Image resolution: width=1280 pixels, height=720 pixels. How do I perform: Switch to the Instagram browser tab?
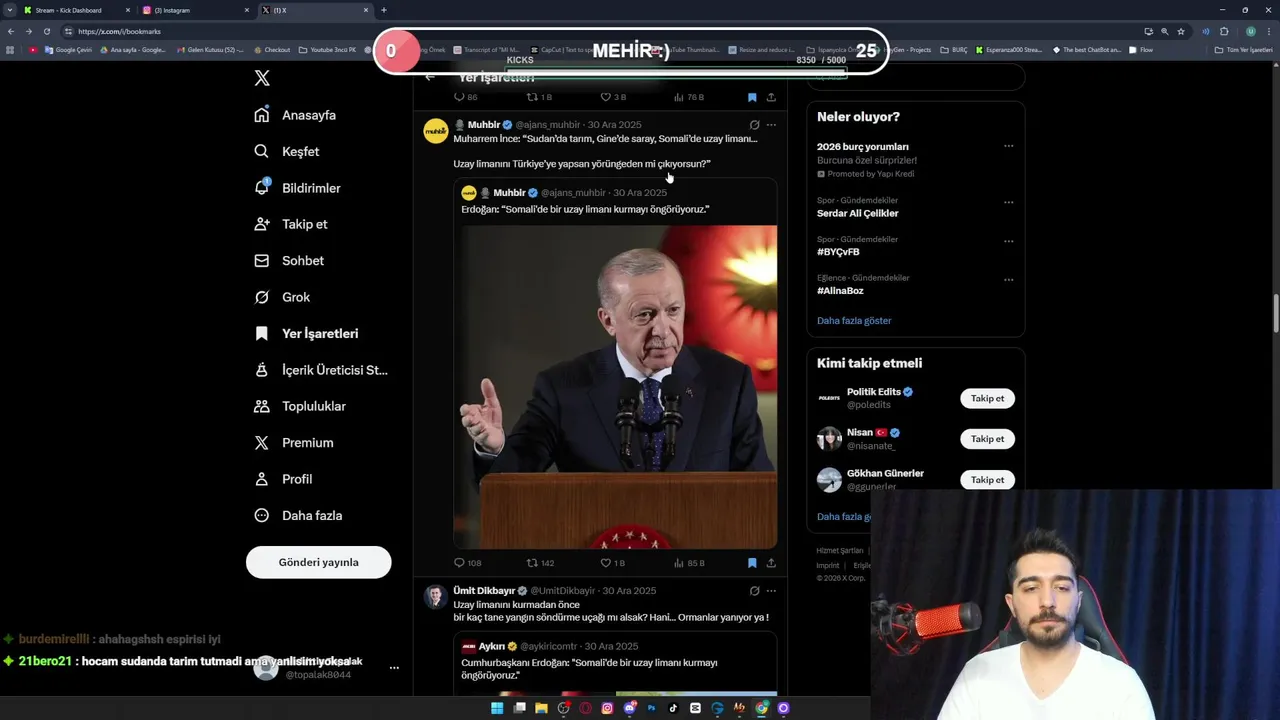pyautogui.click(x=196, y=10)
